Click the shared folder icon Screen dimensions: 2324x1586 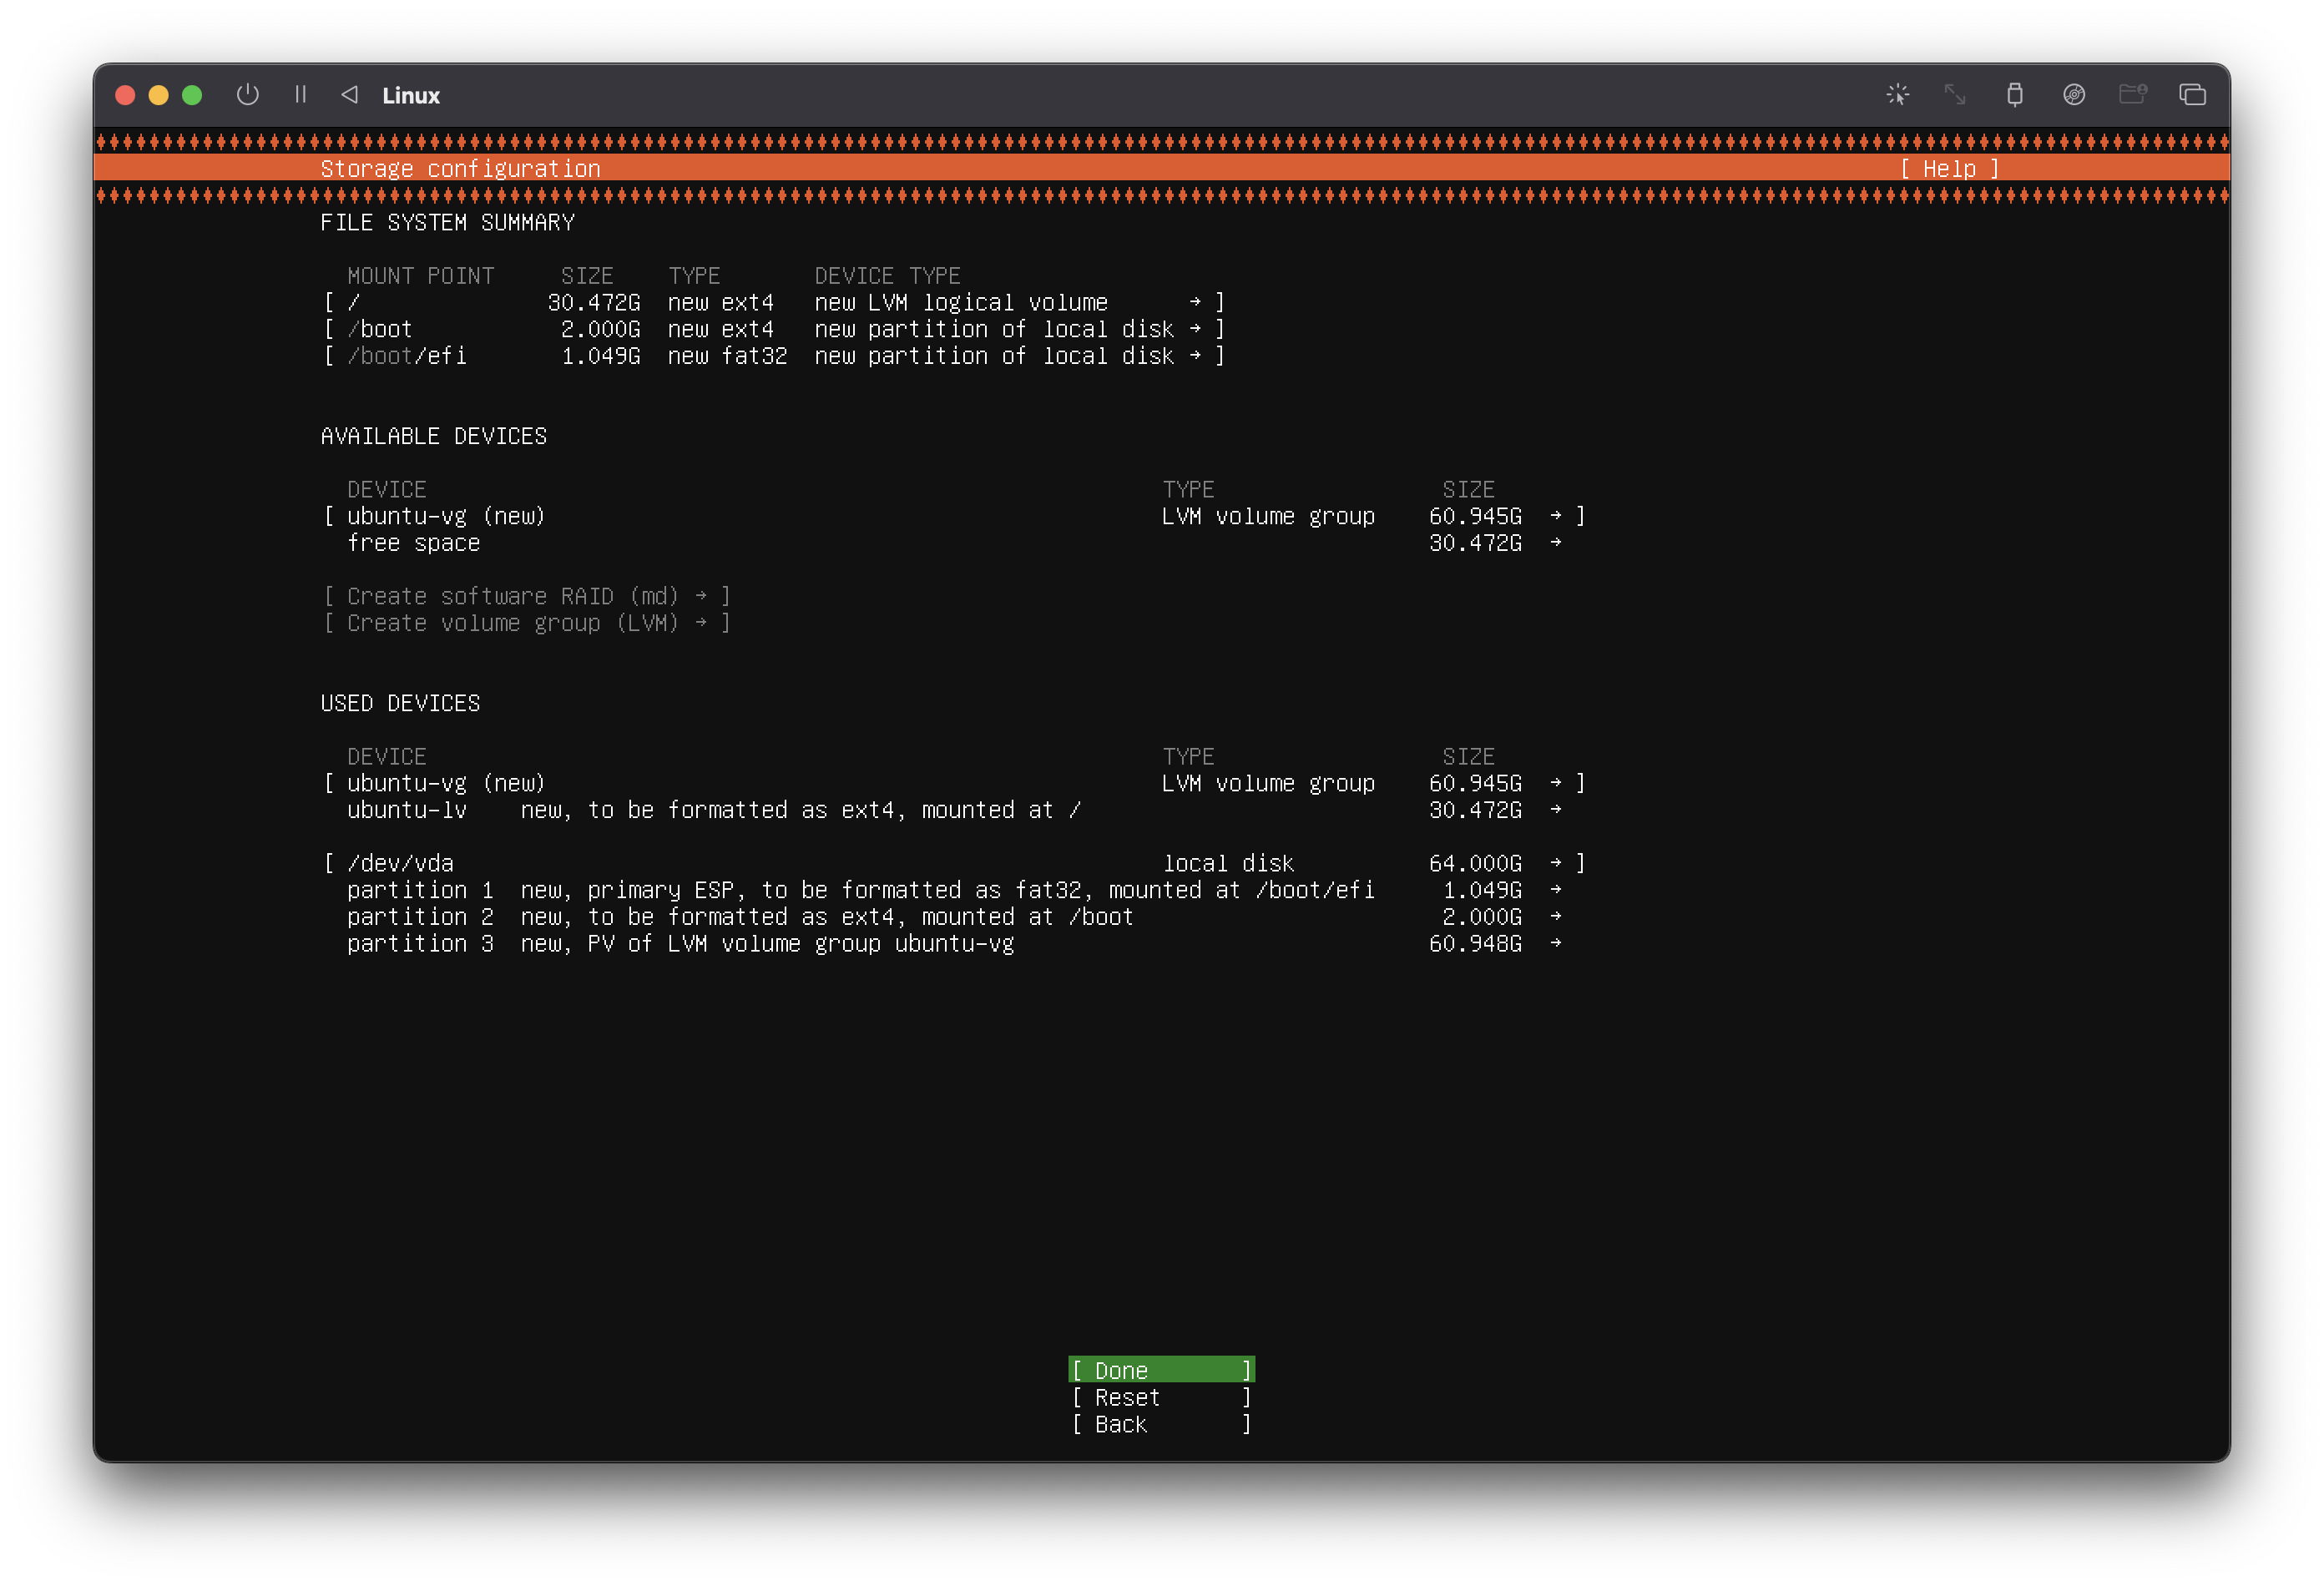click(2132, 95)
